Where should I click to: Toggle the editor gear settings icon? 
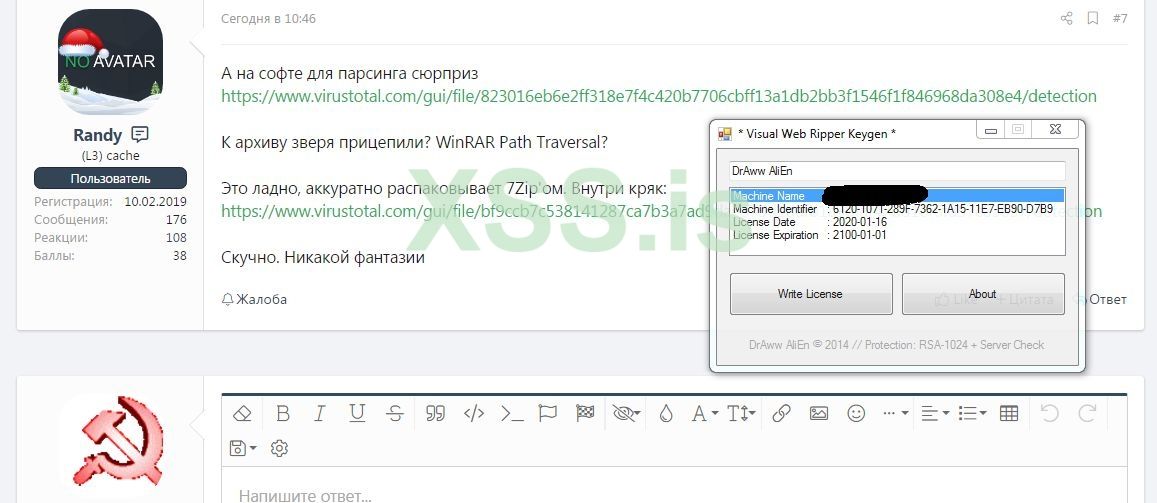(x=279, y=448)
